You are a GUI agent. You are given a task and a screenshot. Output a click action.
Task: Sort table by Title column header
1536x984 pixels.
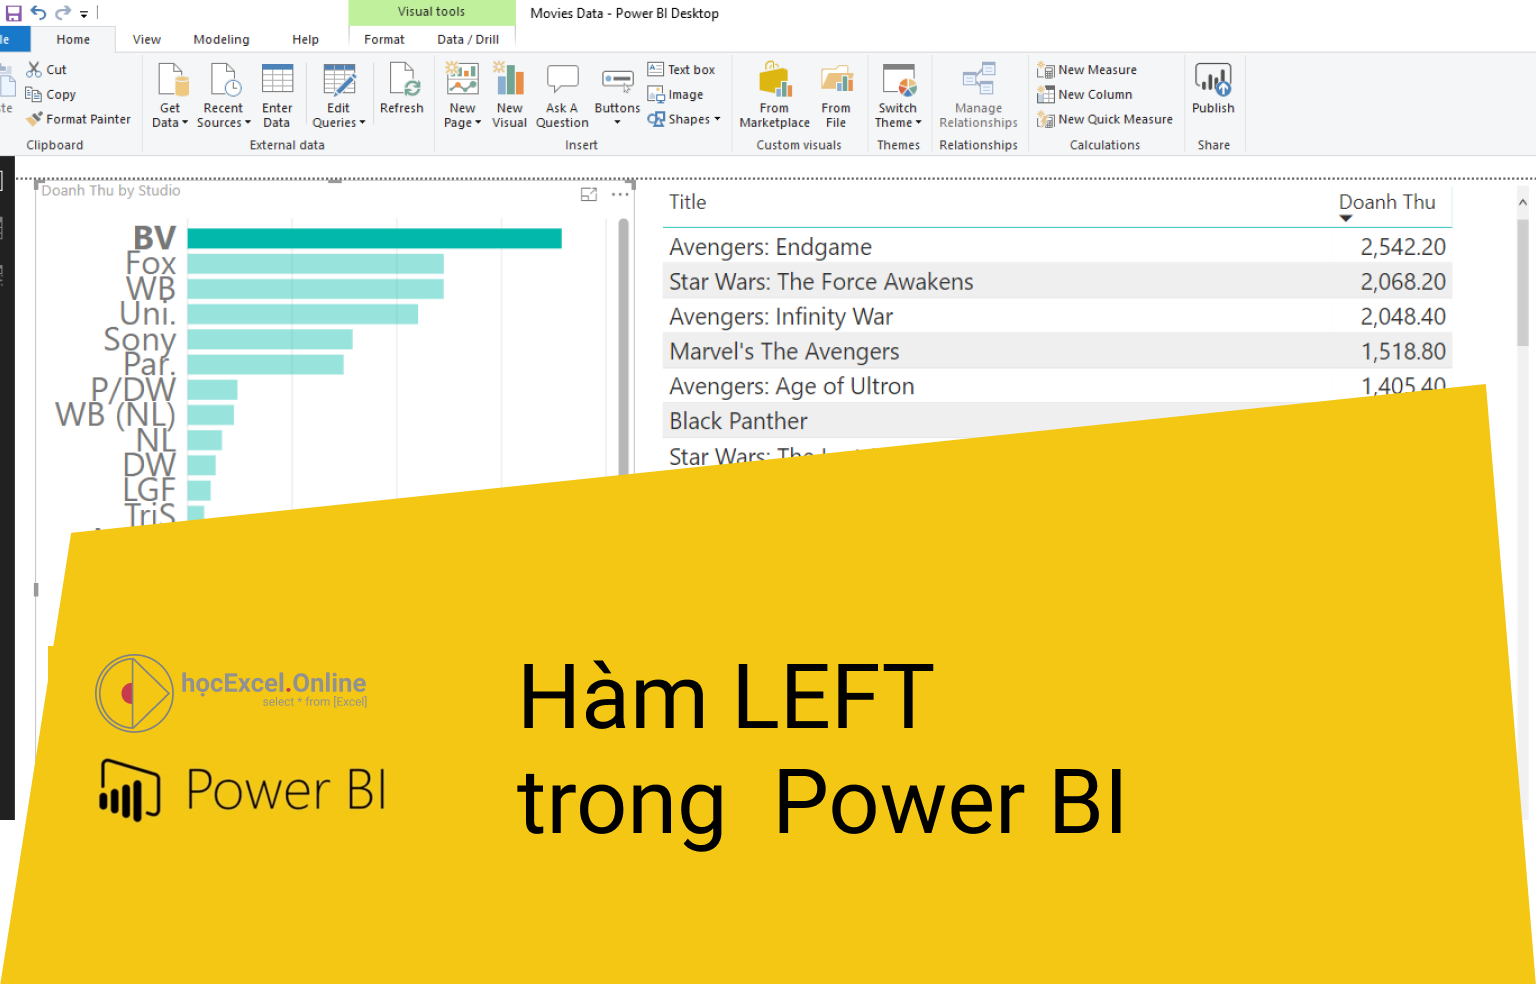tap(688, 202)
